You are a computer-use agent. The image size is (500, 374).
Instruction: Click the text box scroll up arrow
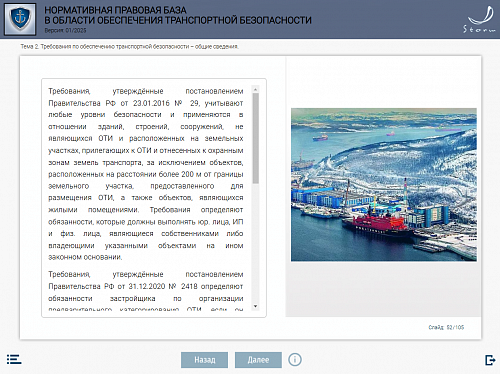tap(256, 89)
